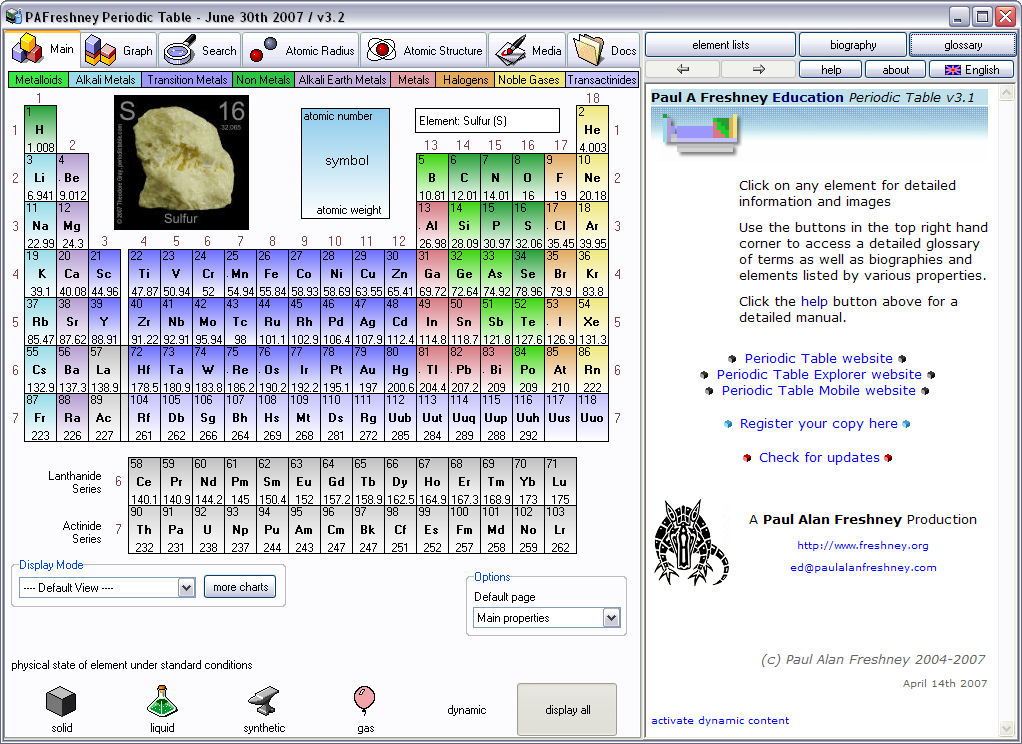Click the Sulfur sample photo

point(181,162)
